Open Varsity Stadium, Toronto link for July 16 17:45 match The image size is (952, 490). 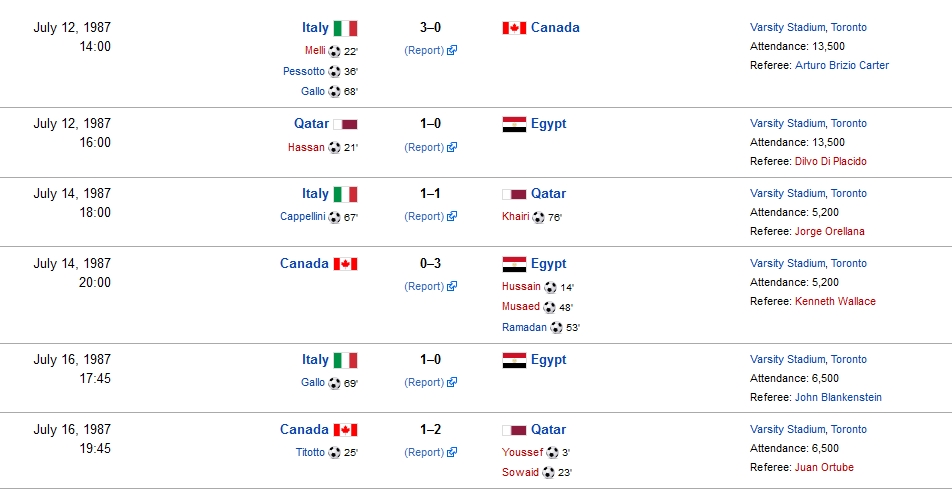[808, 360]
